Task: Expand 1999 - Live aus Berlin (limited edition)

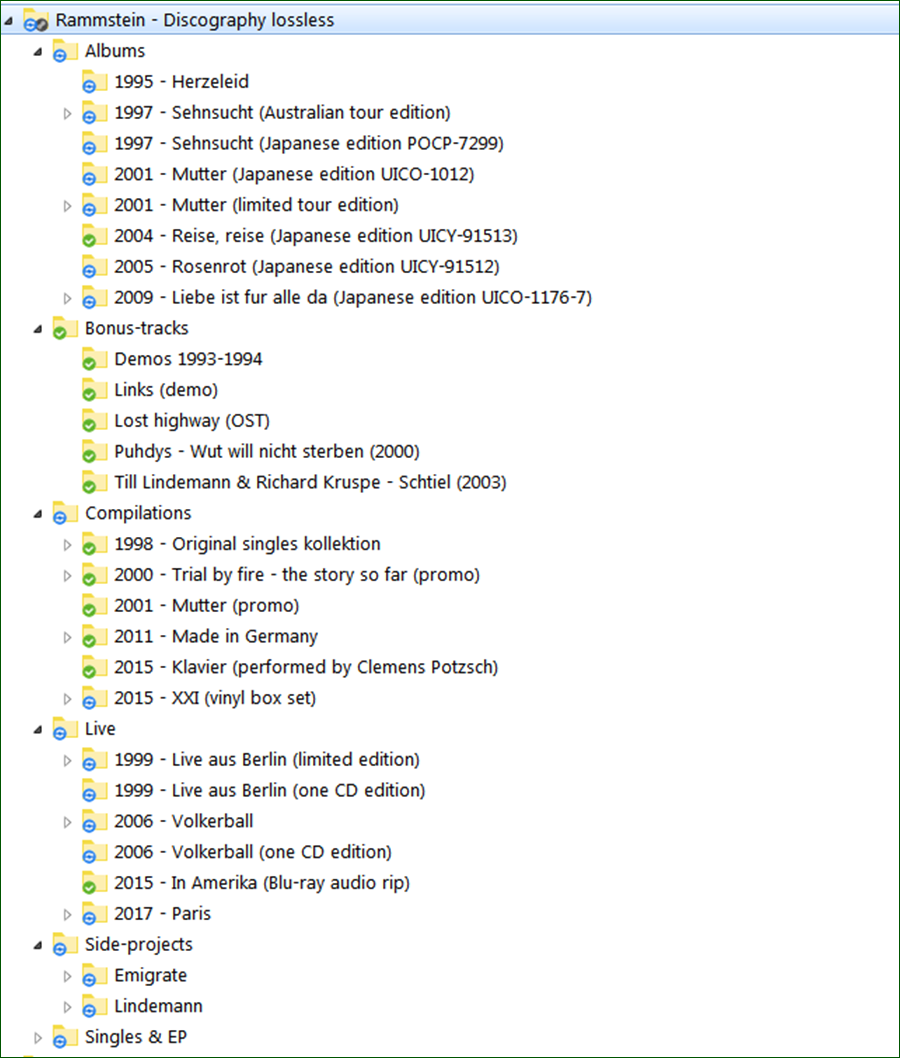Action: (67, 760)
